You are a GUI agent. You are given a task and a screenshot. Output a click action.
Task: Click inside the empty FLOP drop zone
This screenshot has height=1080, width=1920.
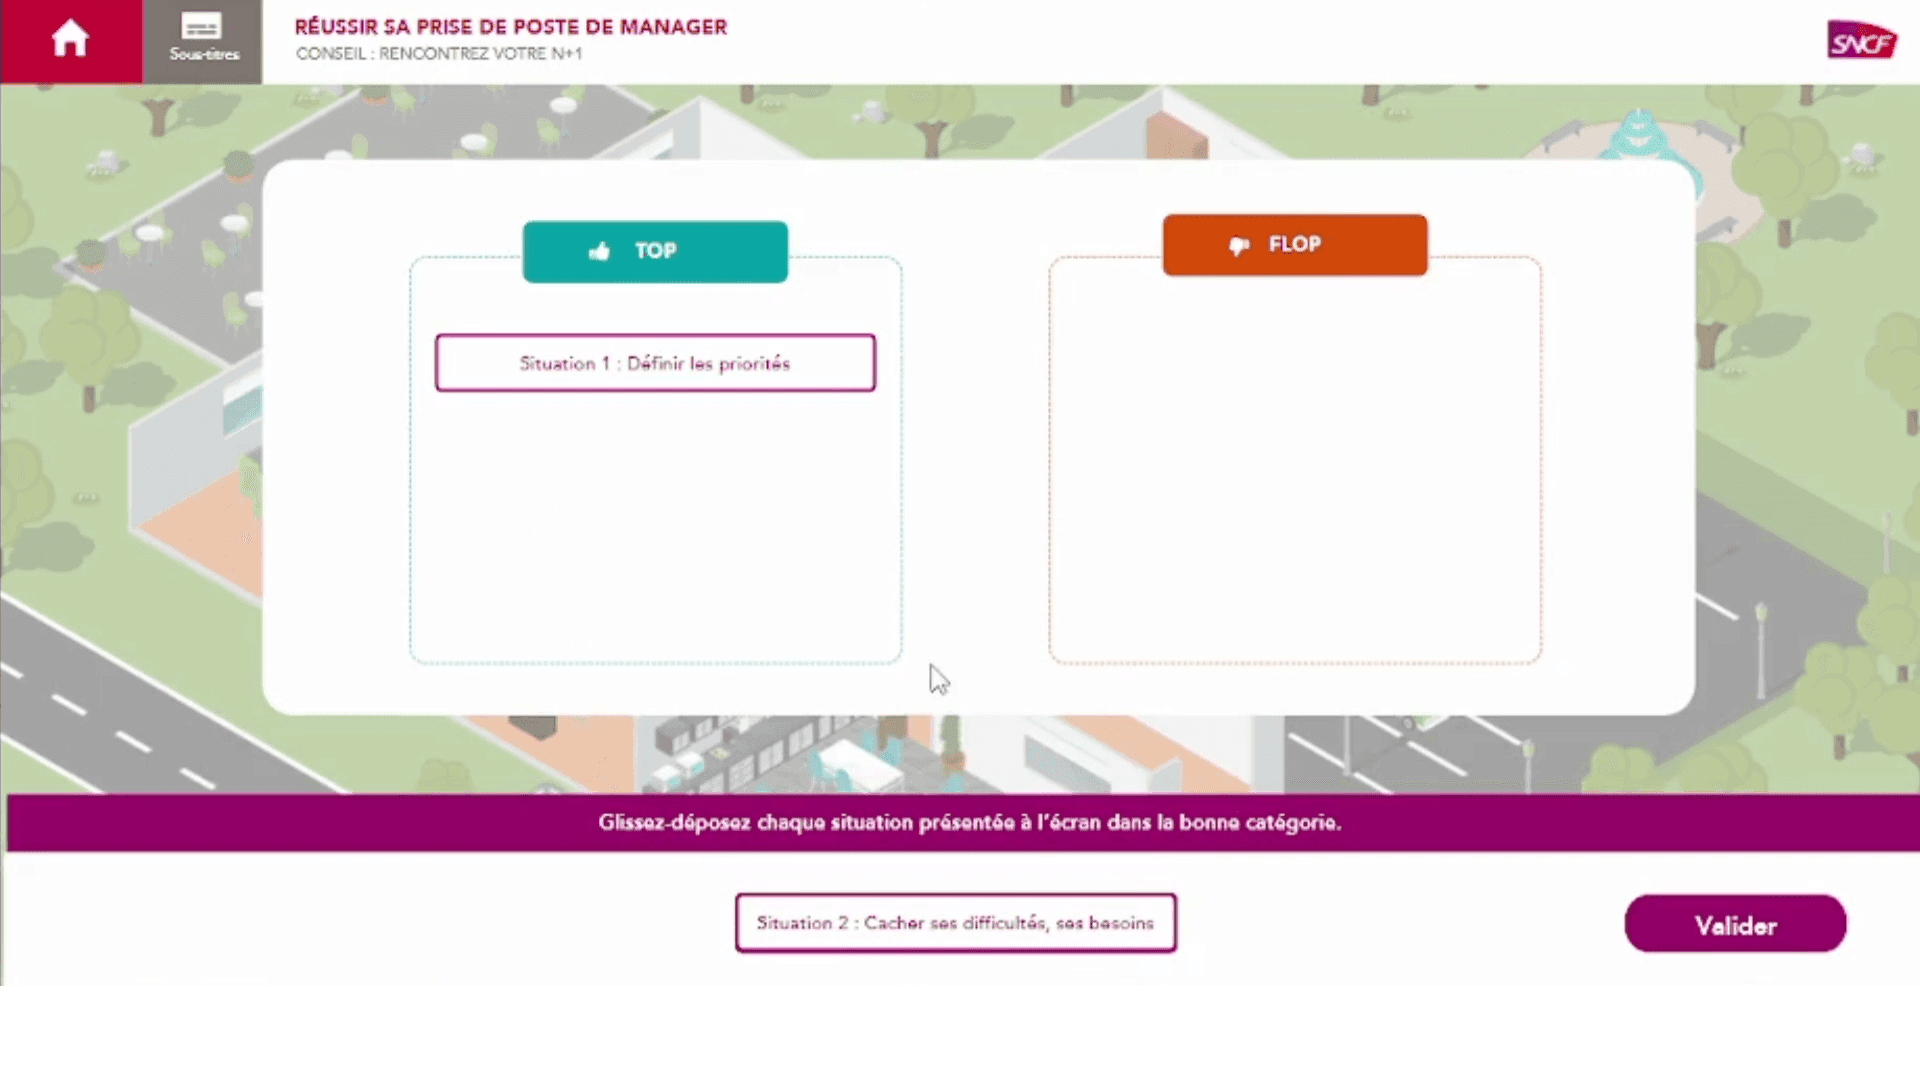(x=1295, y=470)
